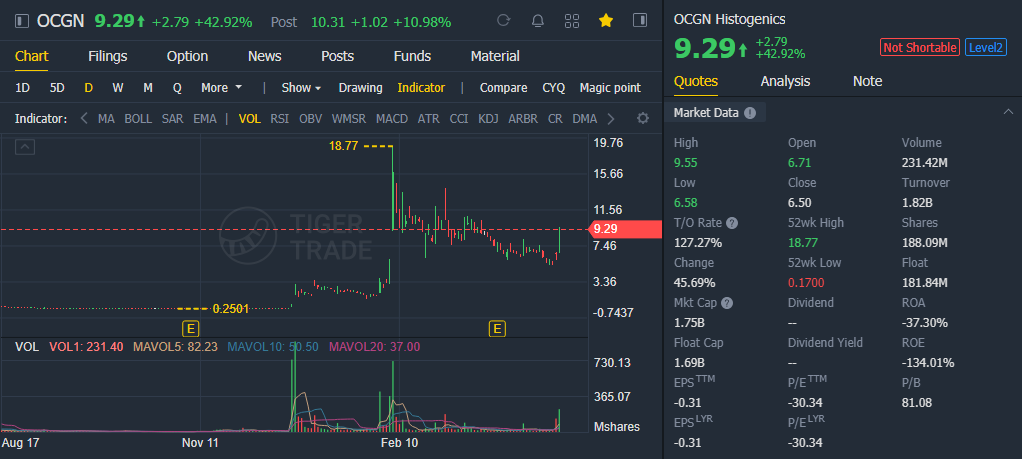The image size is (1022, 459).
Task: Click the 18.77 high price marker
Action: click(343, 146)
